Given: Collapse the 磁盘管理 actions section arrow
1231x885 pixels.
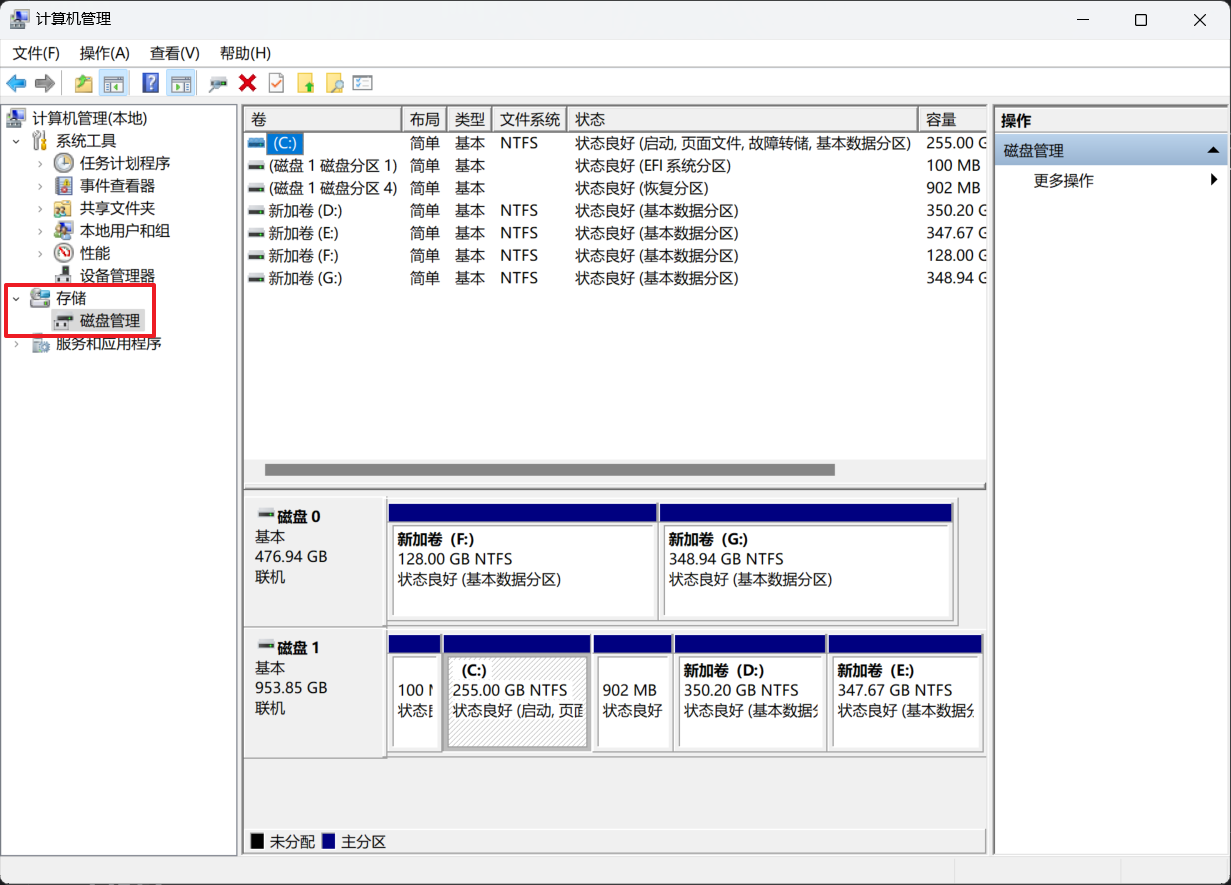Looking at the screenshot, I should click(x=1213, y=151).
